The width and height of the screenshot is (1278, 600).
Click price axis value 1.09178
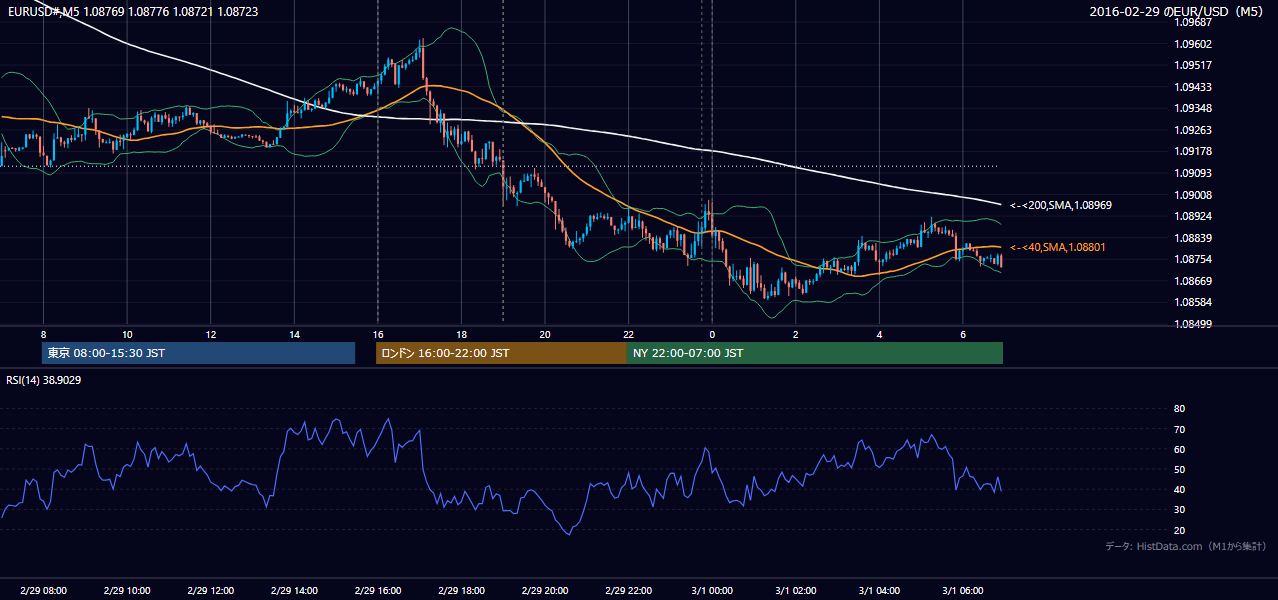coord(1192,152)
